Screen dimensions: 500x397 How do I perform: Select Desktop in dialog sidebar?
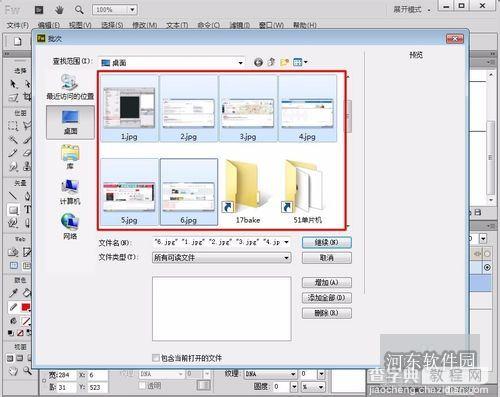point(70,122)
